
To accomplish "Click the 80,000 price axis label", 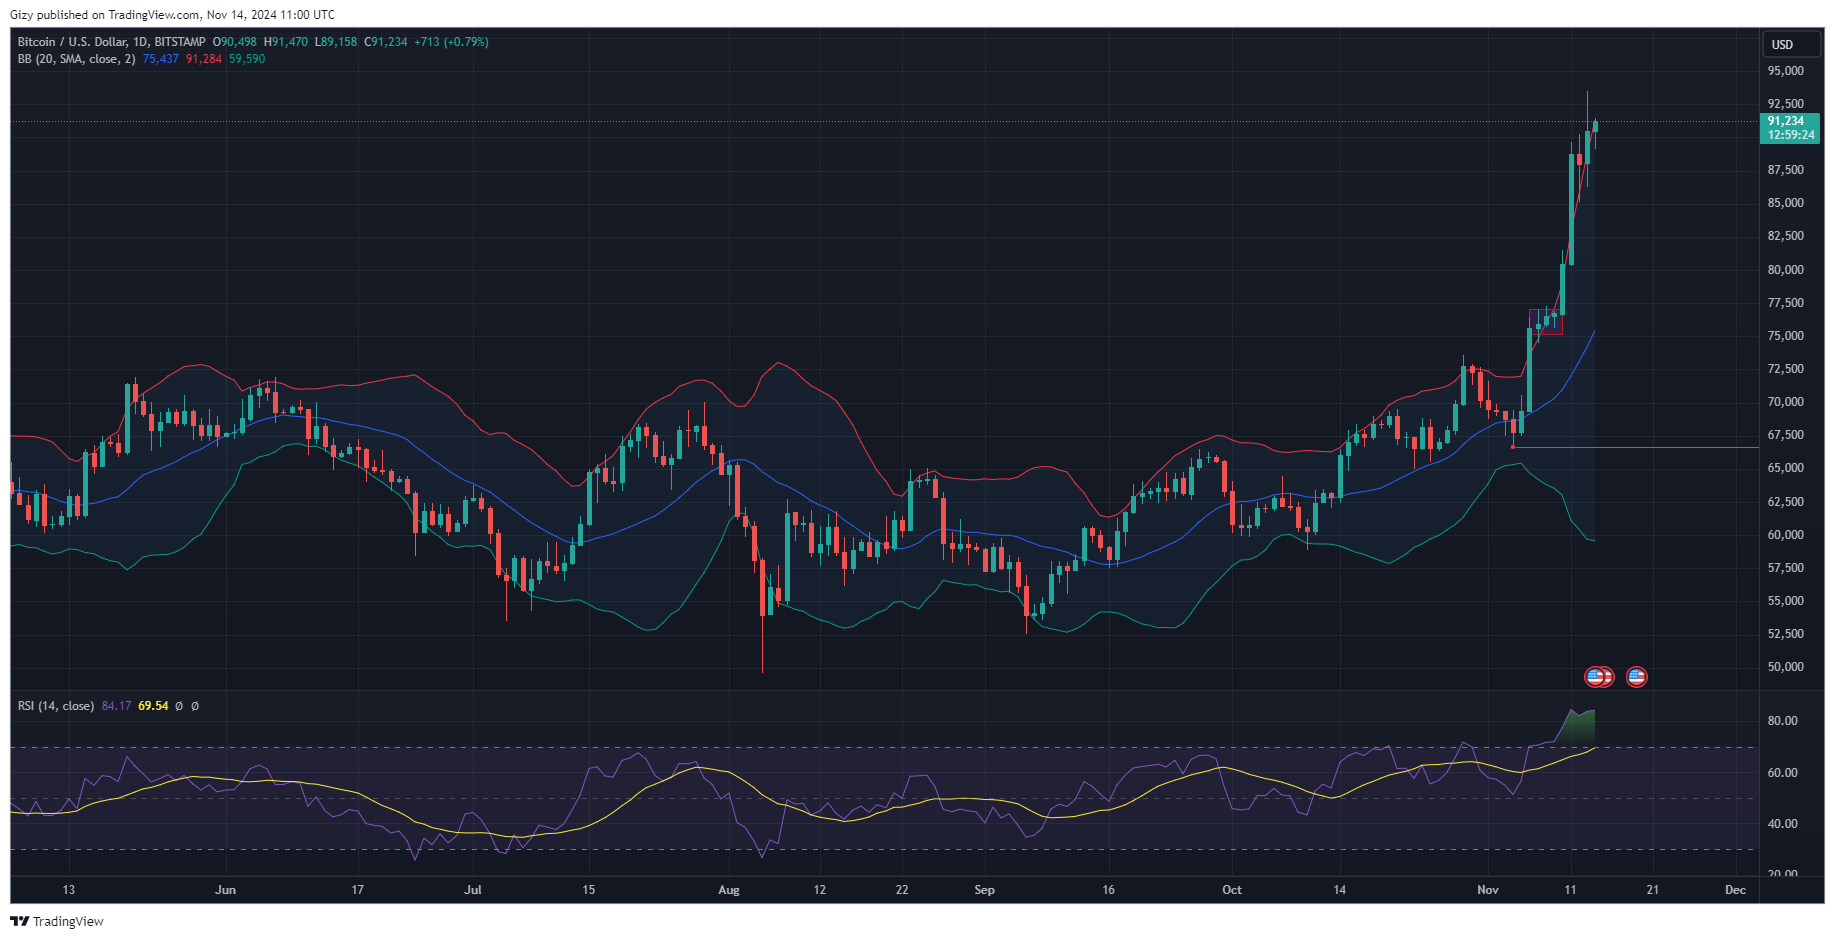I will (x=1786, y=270).
